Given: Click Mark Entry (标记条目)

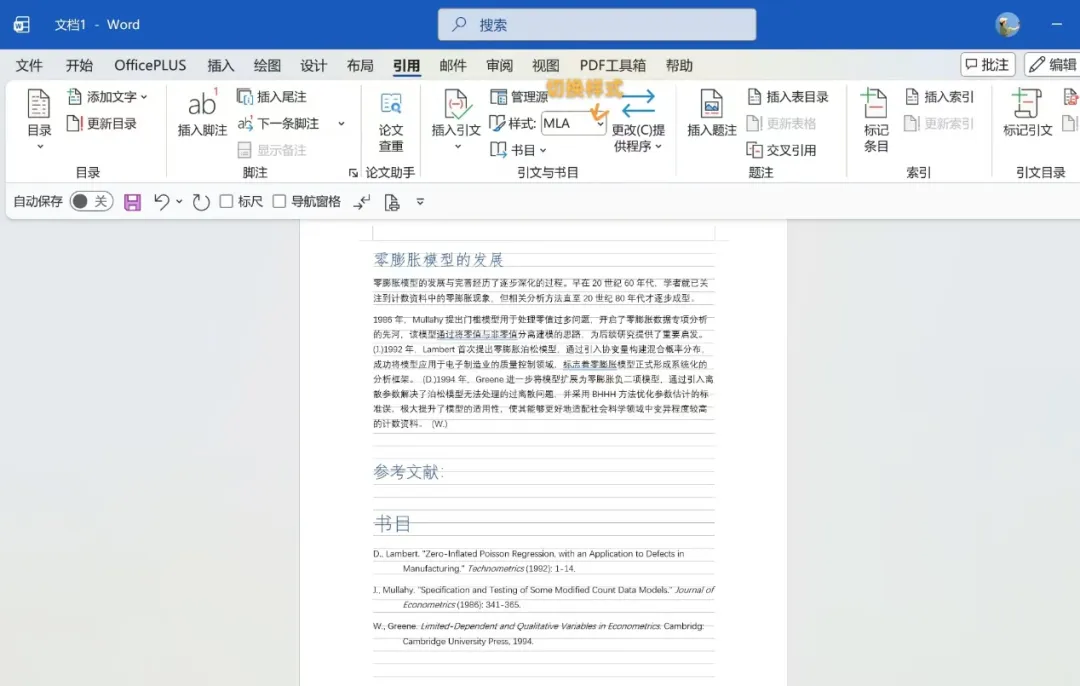Looking at the screenshot, I should pyautogui.click(x=875, y=121).
